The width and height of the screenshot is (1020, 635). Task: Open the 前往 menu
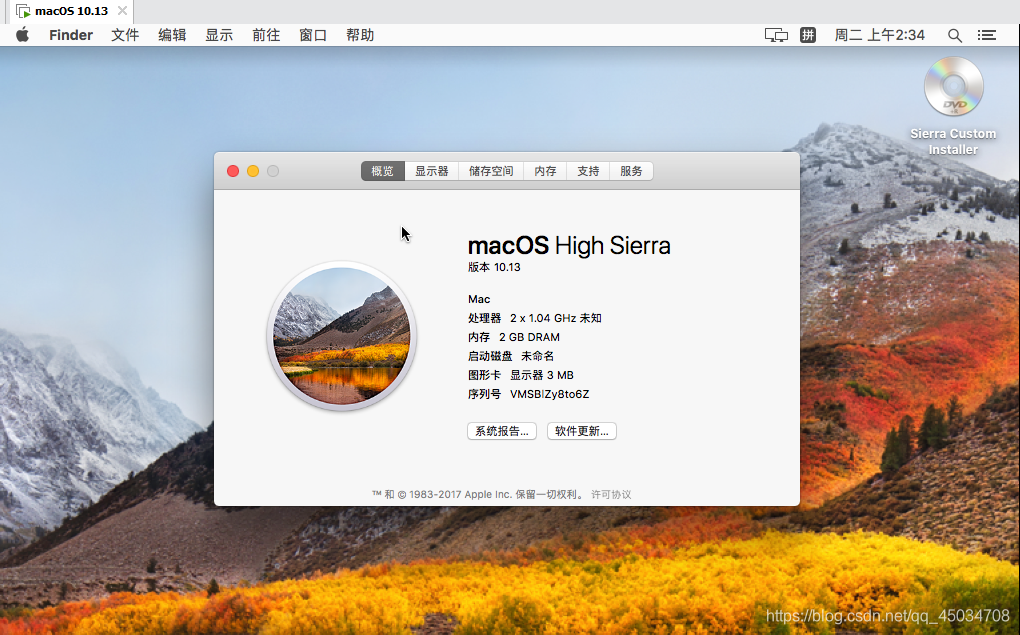click(266, 35)
